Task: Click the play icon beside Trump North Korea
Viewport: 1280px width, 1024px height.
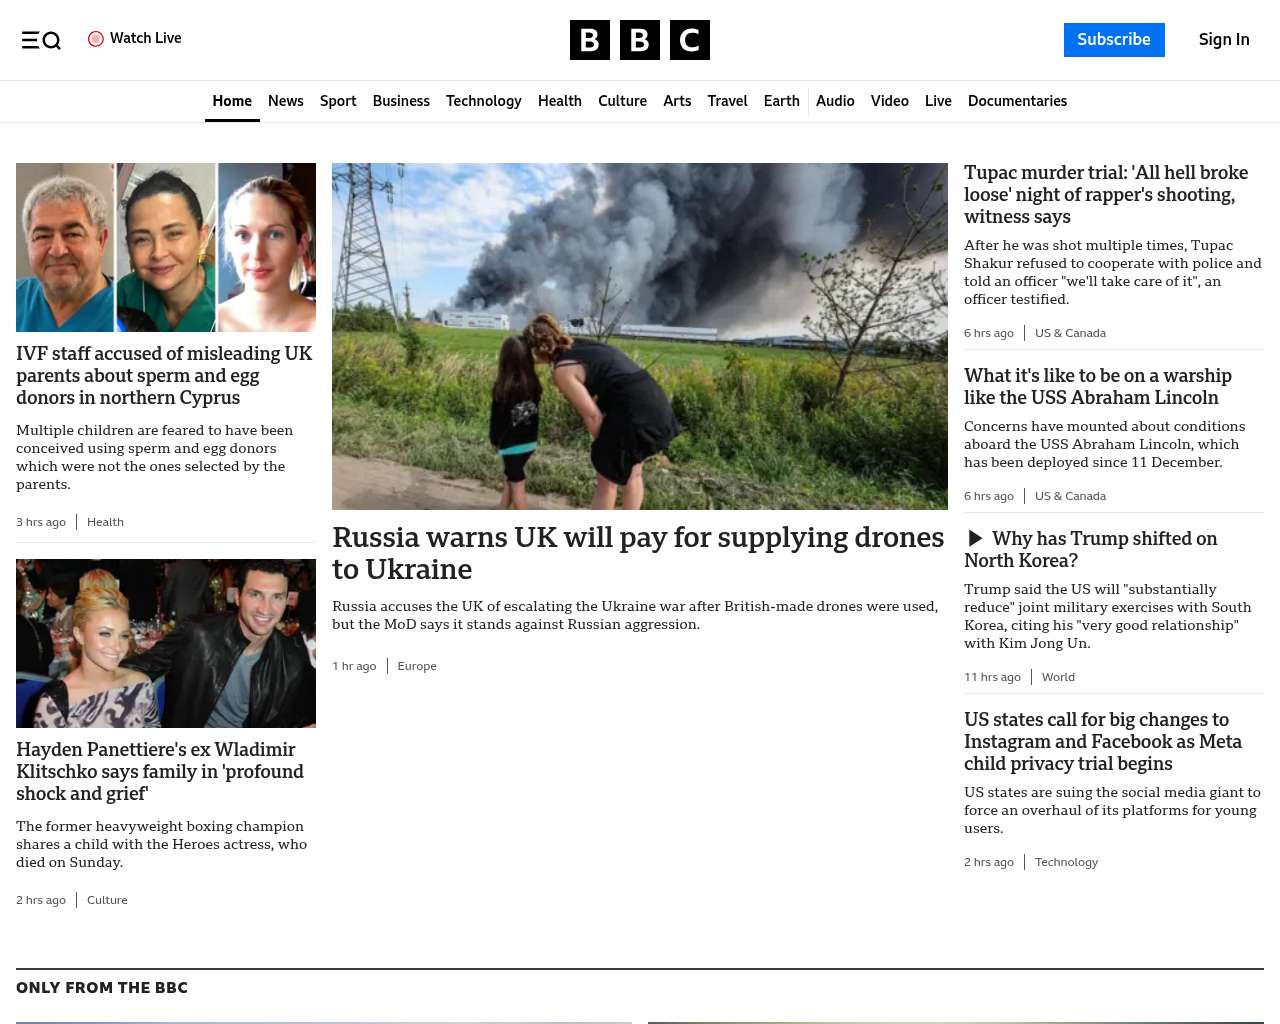Action: pos(975,539)
